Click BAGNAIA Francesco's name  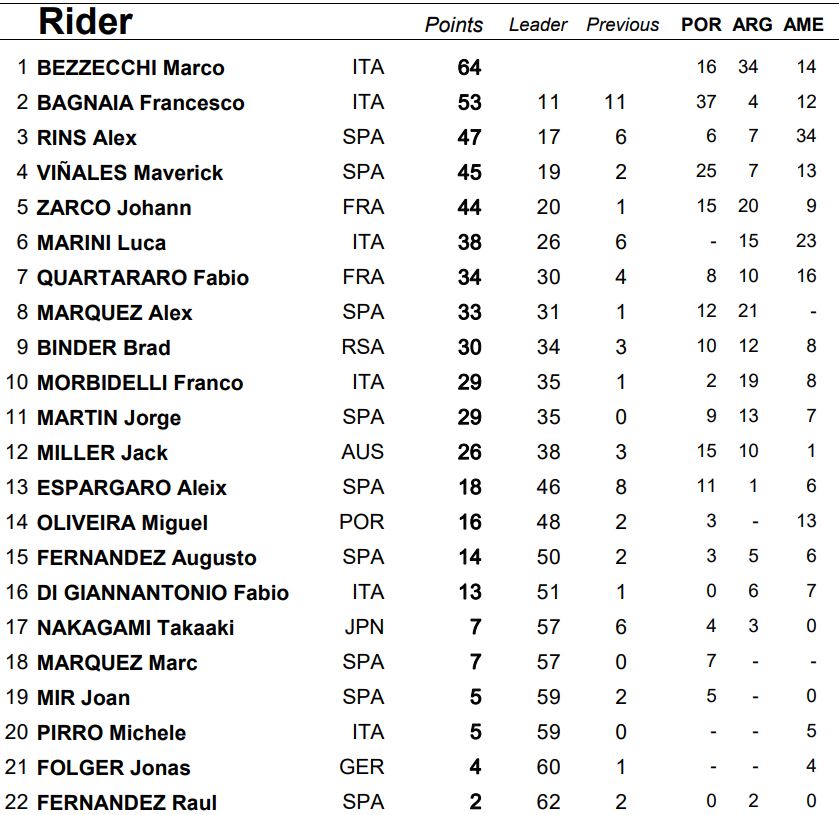point(140,103)
